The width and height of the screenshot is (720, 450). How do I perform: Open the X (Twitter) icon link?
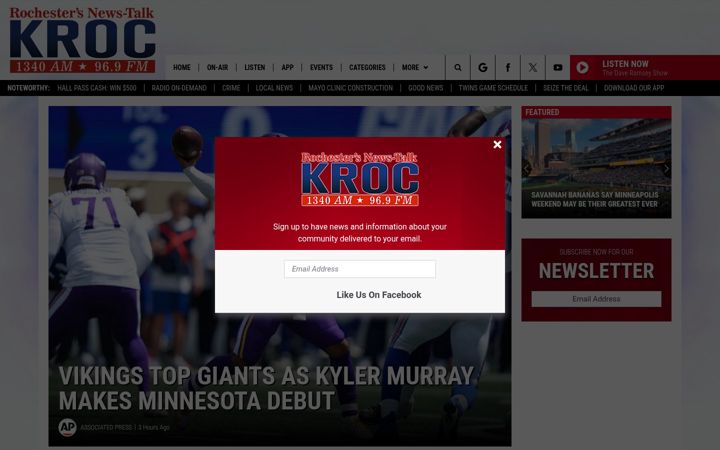[x=533, y=68]
